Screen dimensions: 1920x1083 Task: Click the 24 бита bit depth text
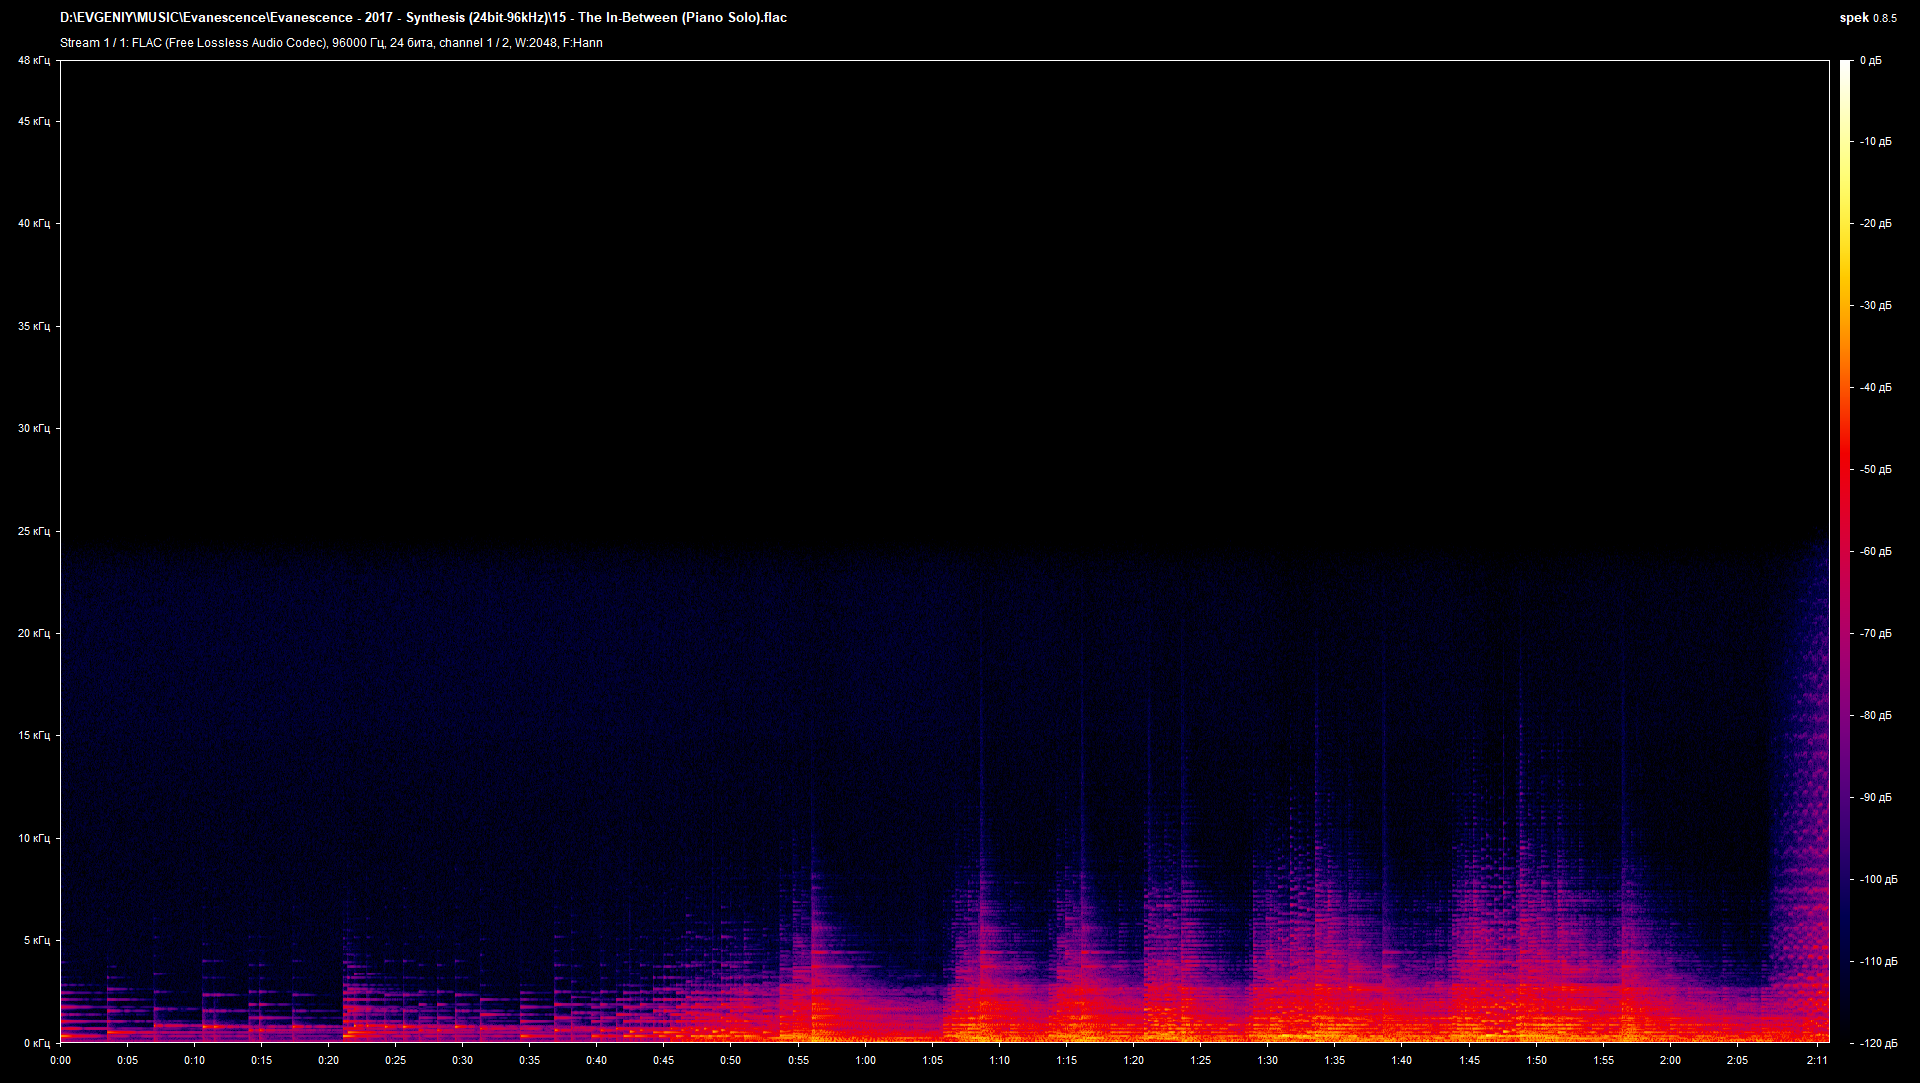[411, 43]
